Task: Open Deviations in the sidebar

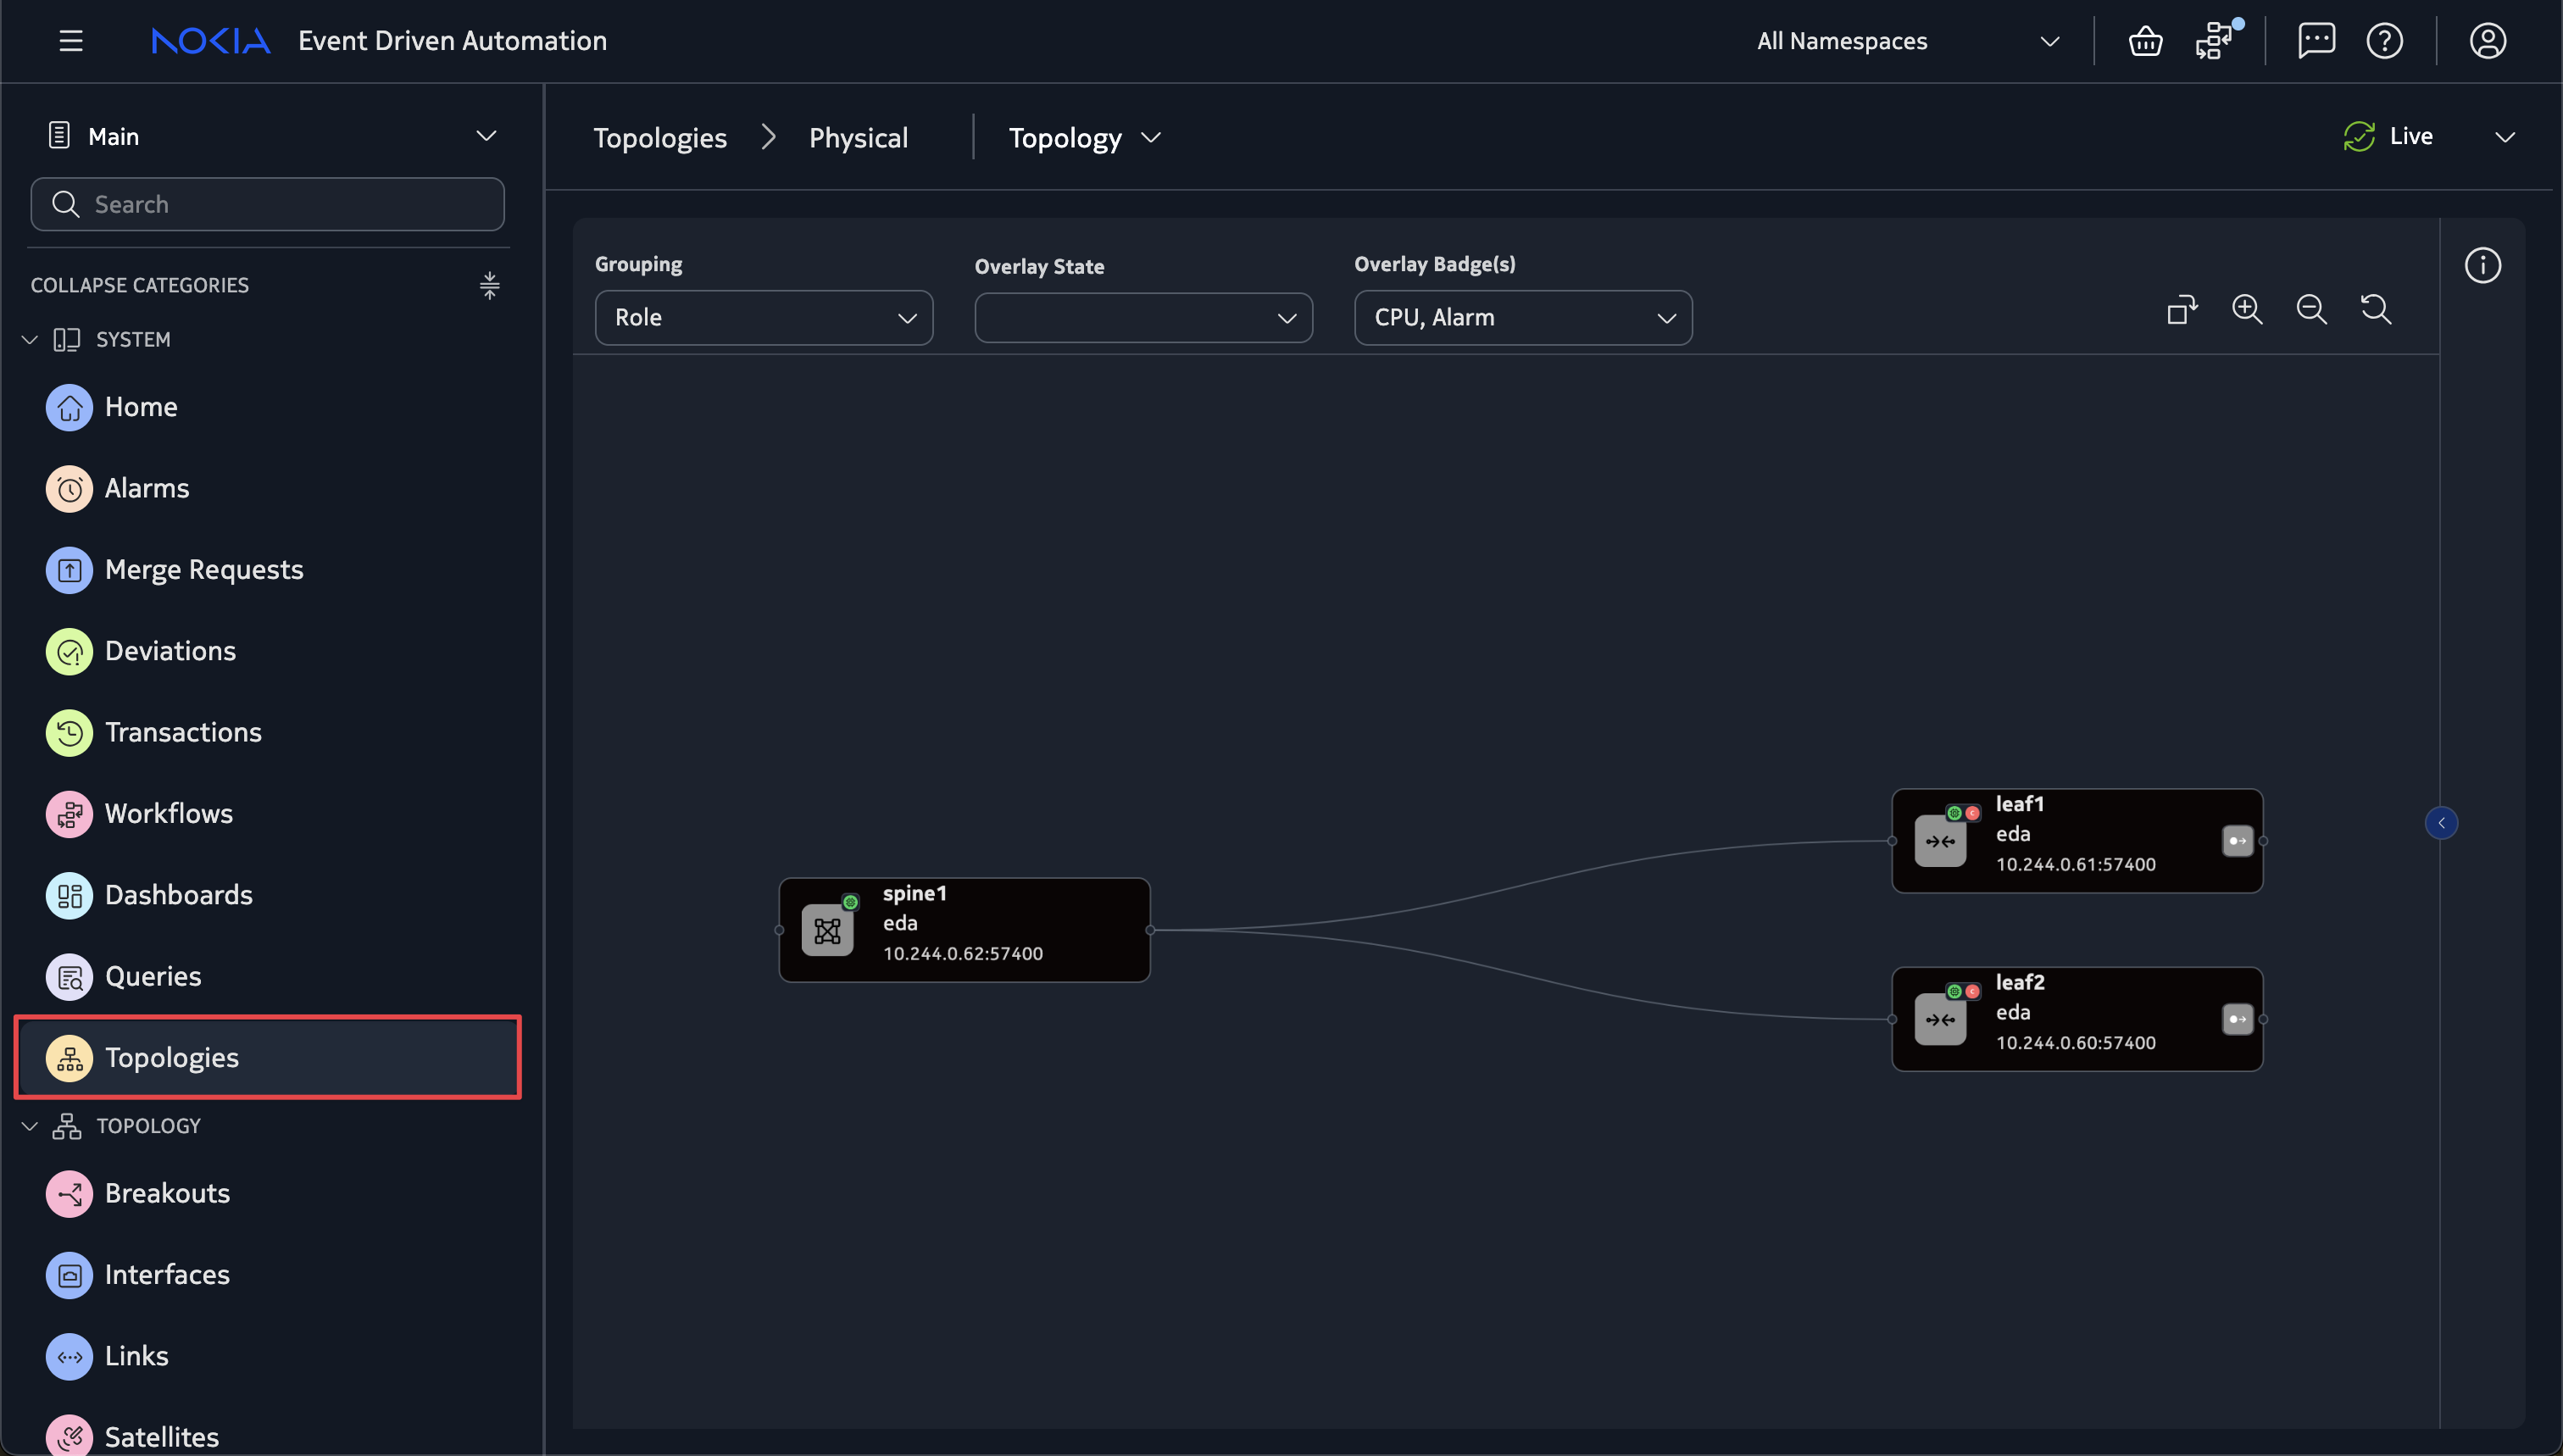Action: (266, 651)
